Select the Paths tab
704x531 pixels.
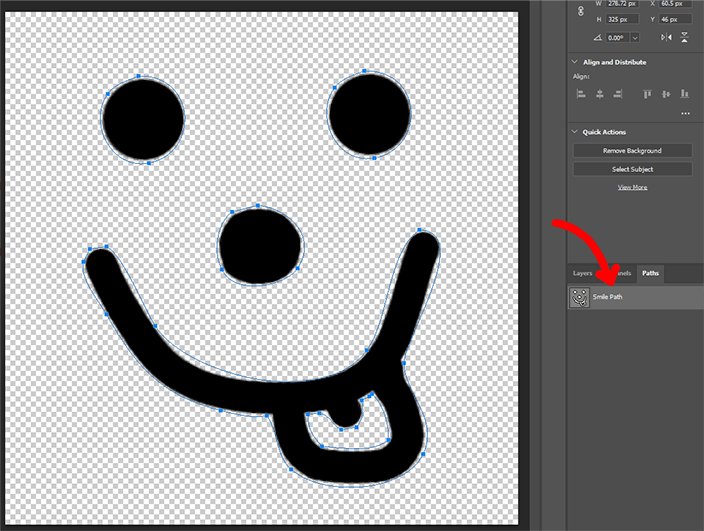click(x=650, y=273)
